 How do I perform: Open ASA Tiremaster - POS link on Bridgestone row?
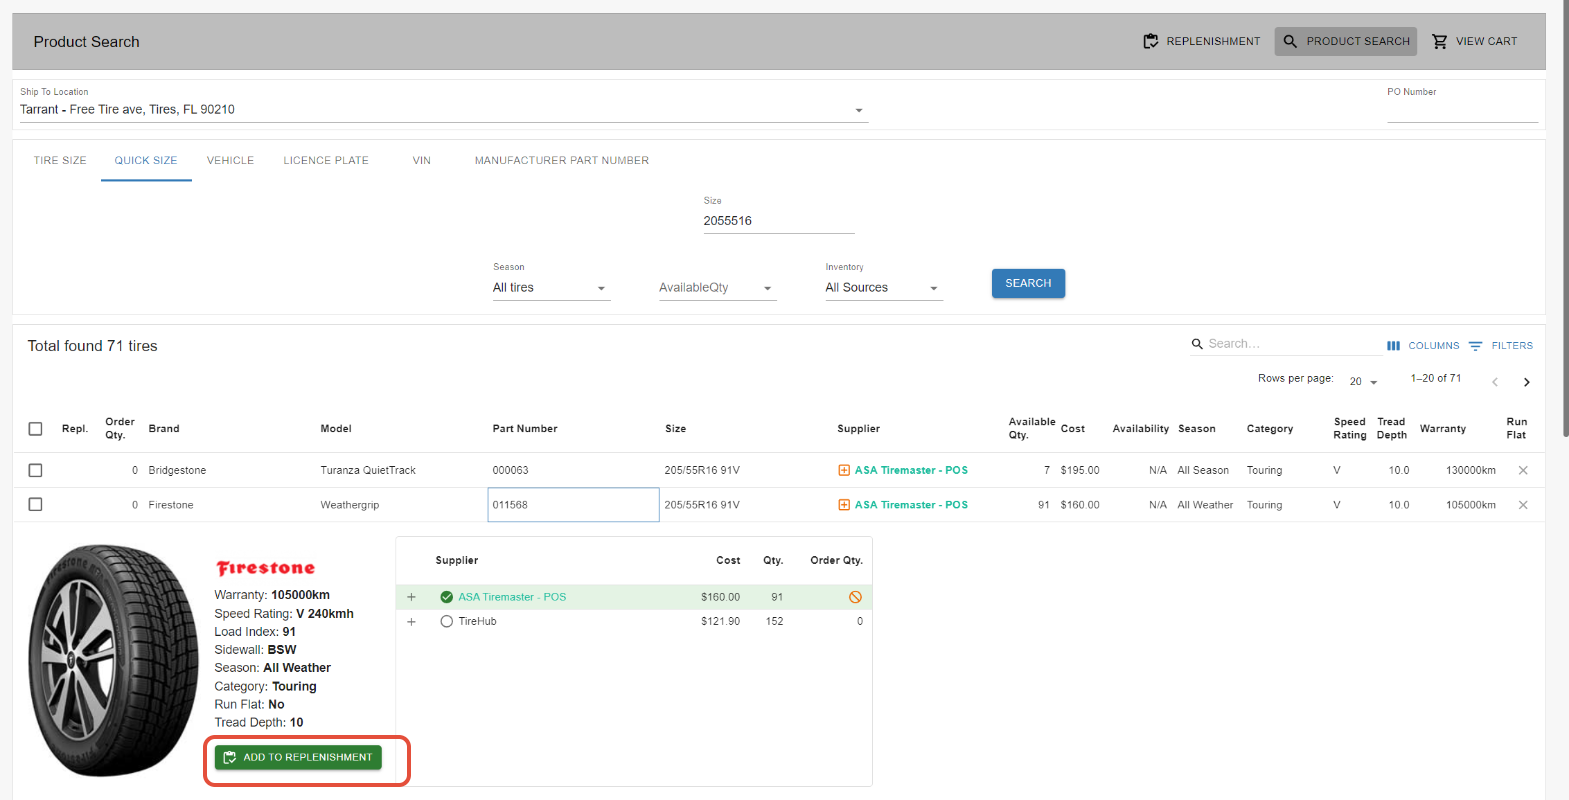click(911, 470)
